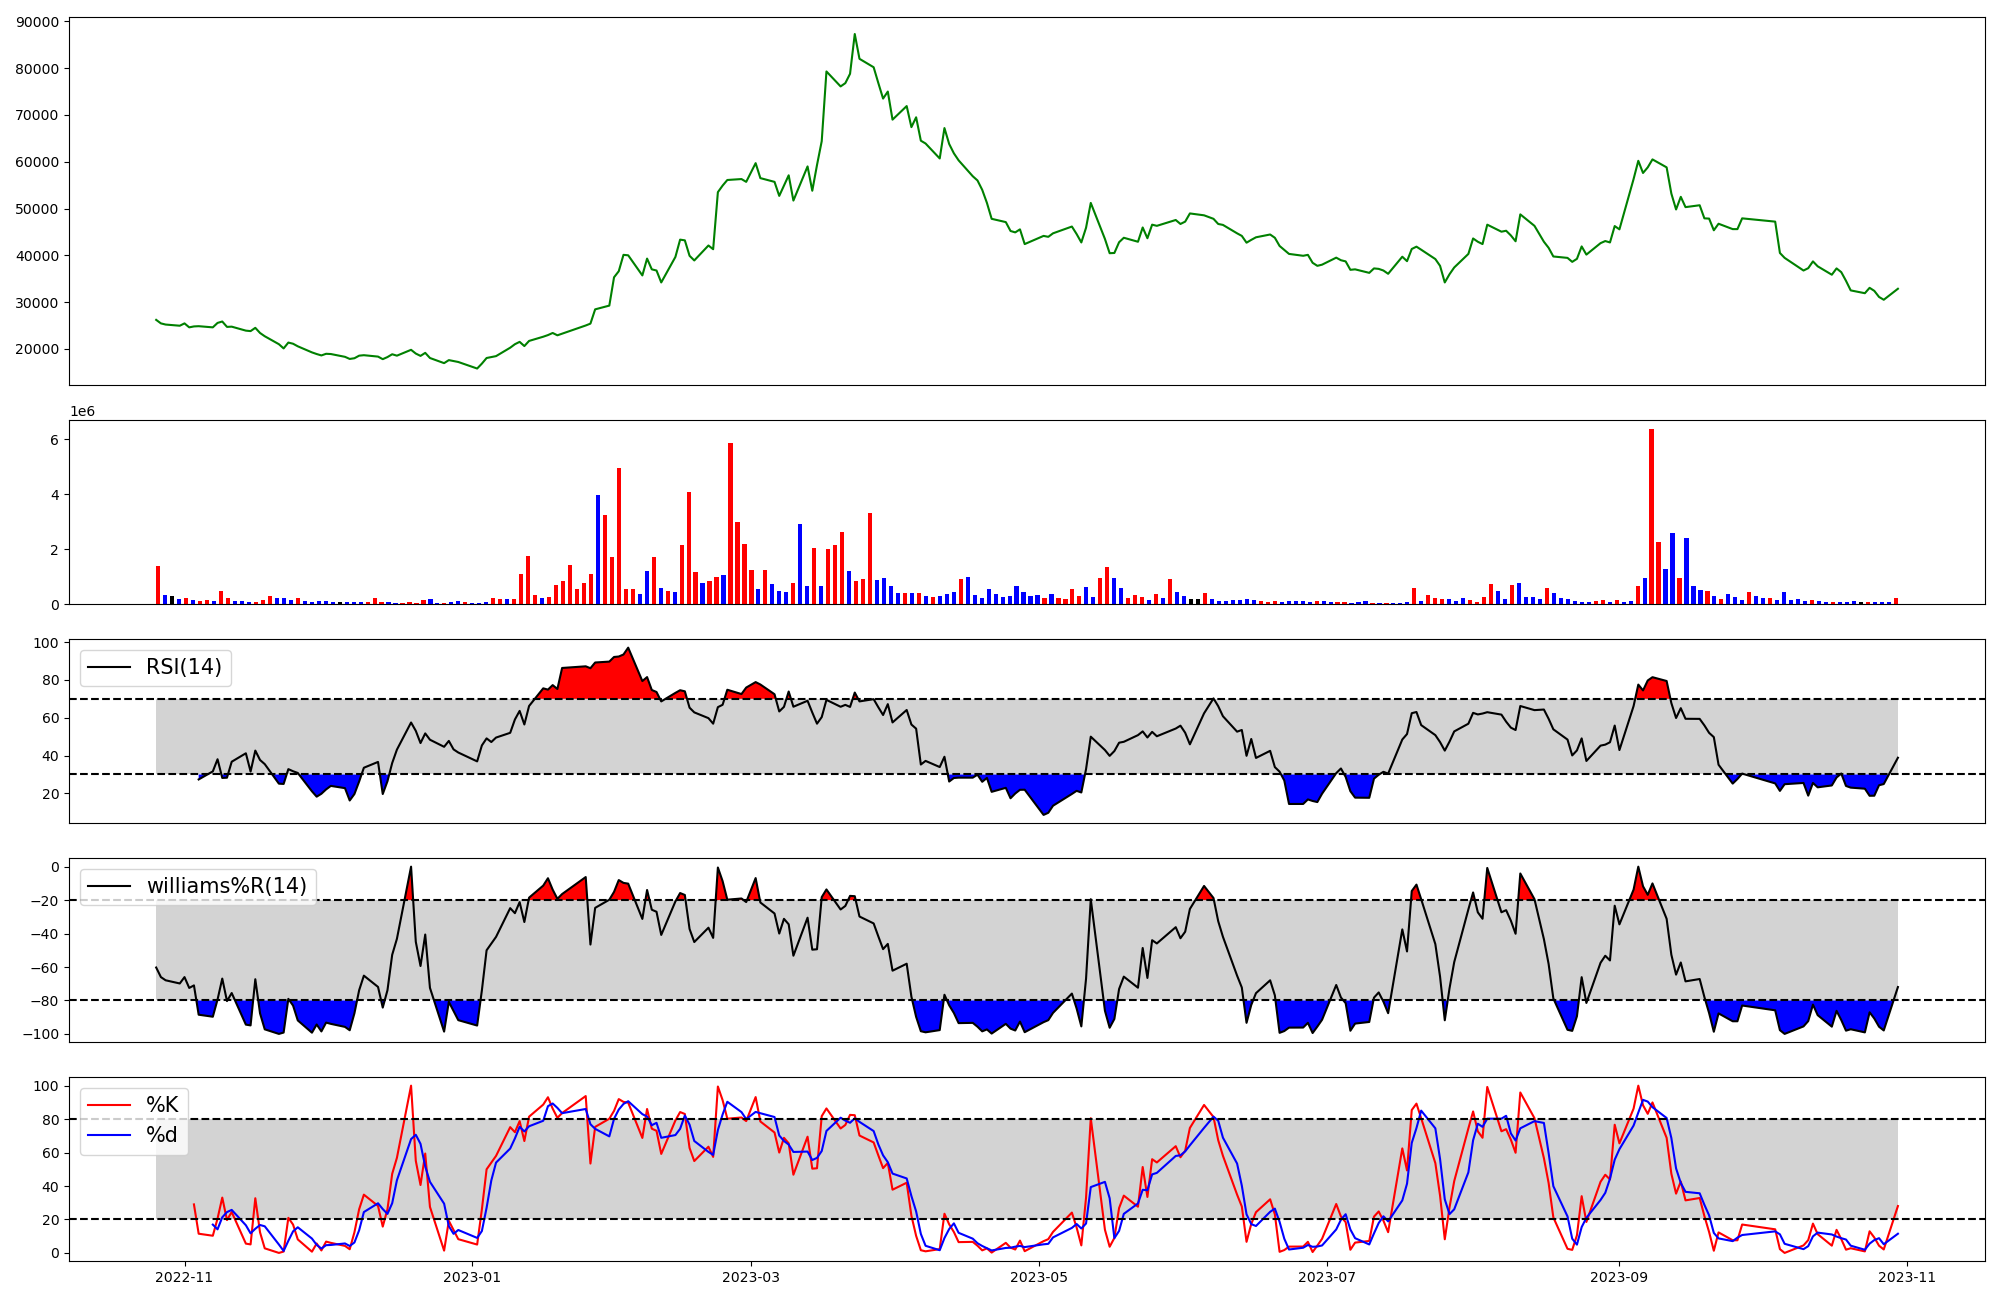Click the 90000 price axis tick label

[38, 22]
